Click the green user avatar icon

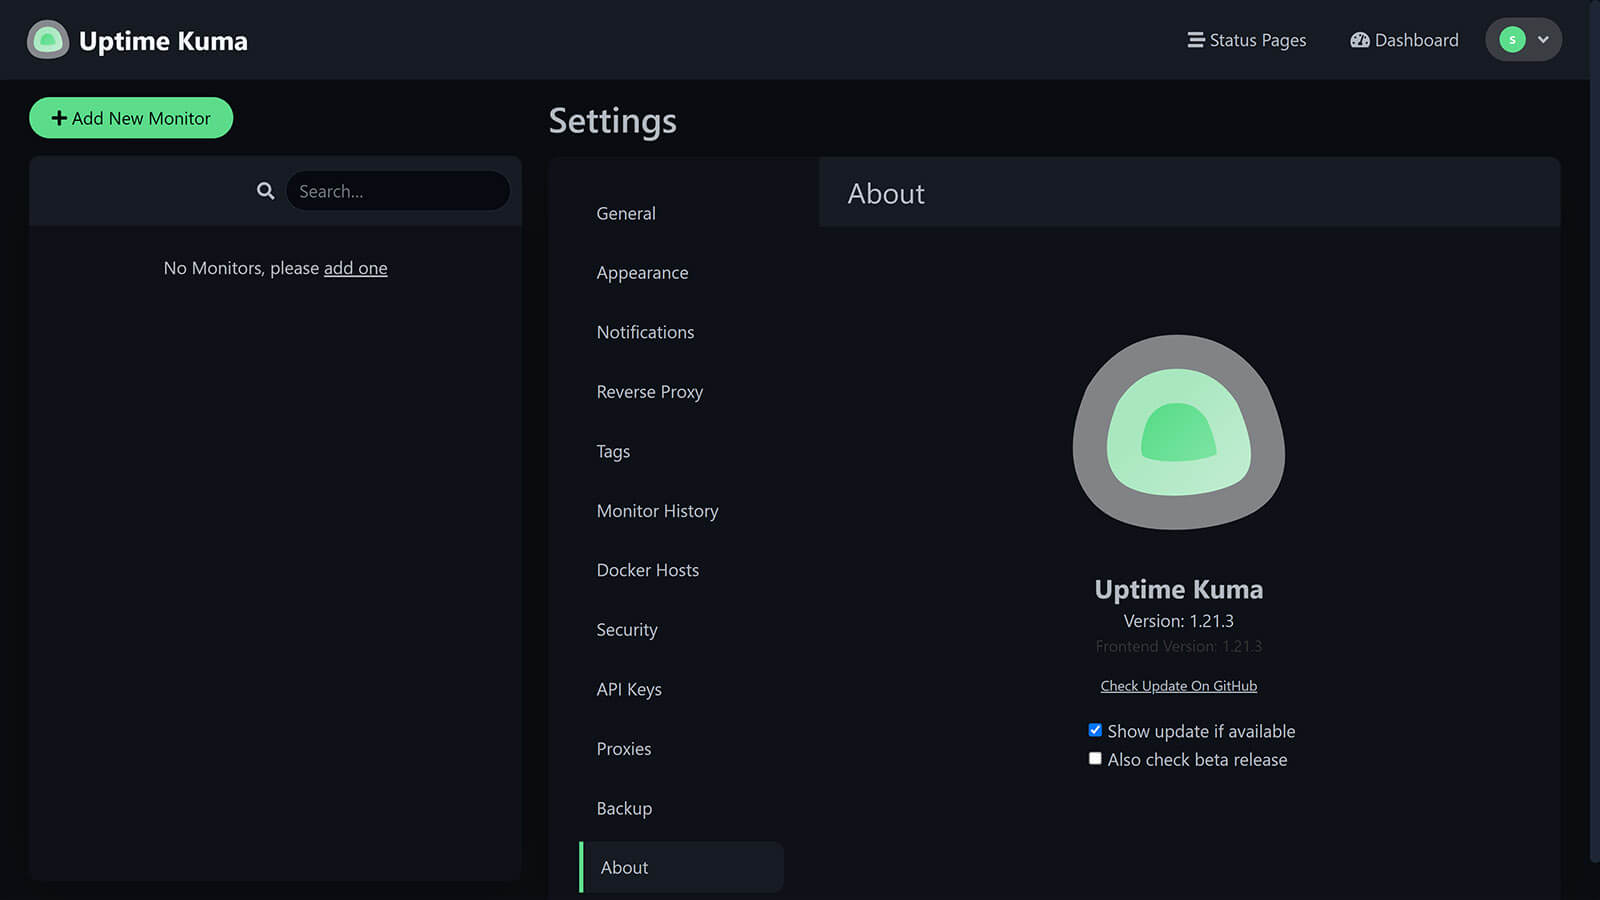[1513, 39]
